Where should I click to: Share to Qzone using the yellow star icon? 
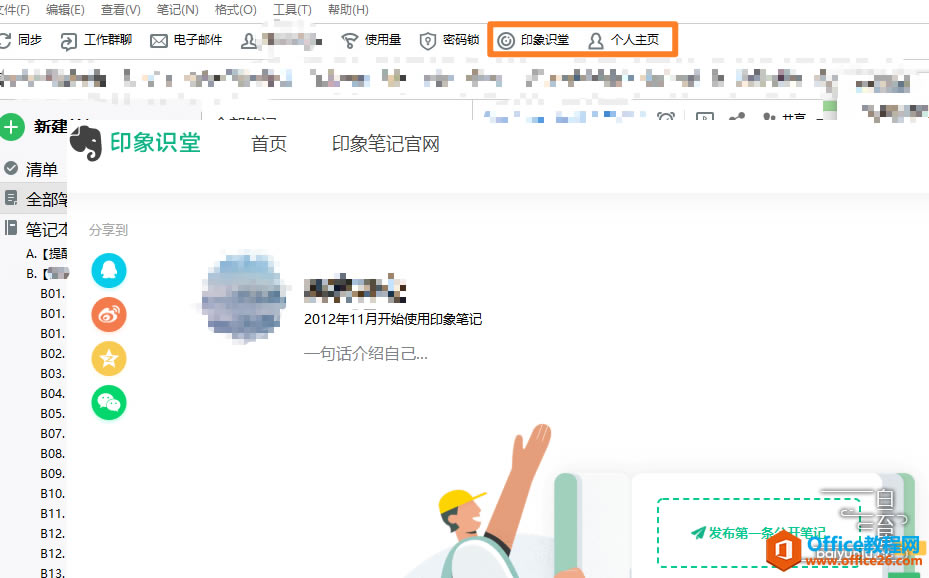click(x=109, y=358)
